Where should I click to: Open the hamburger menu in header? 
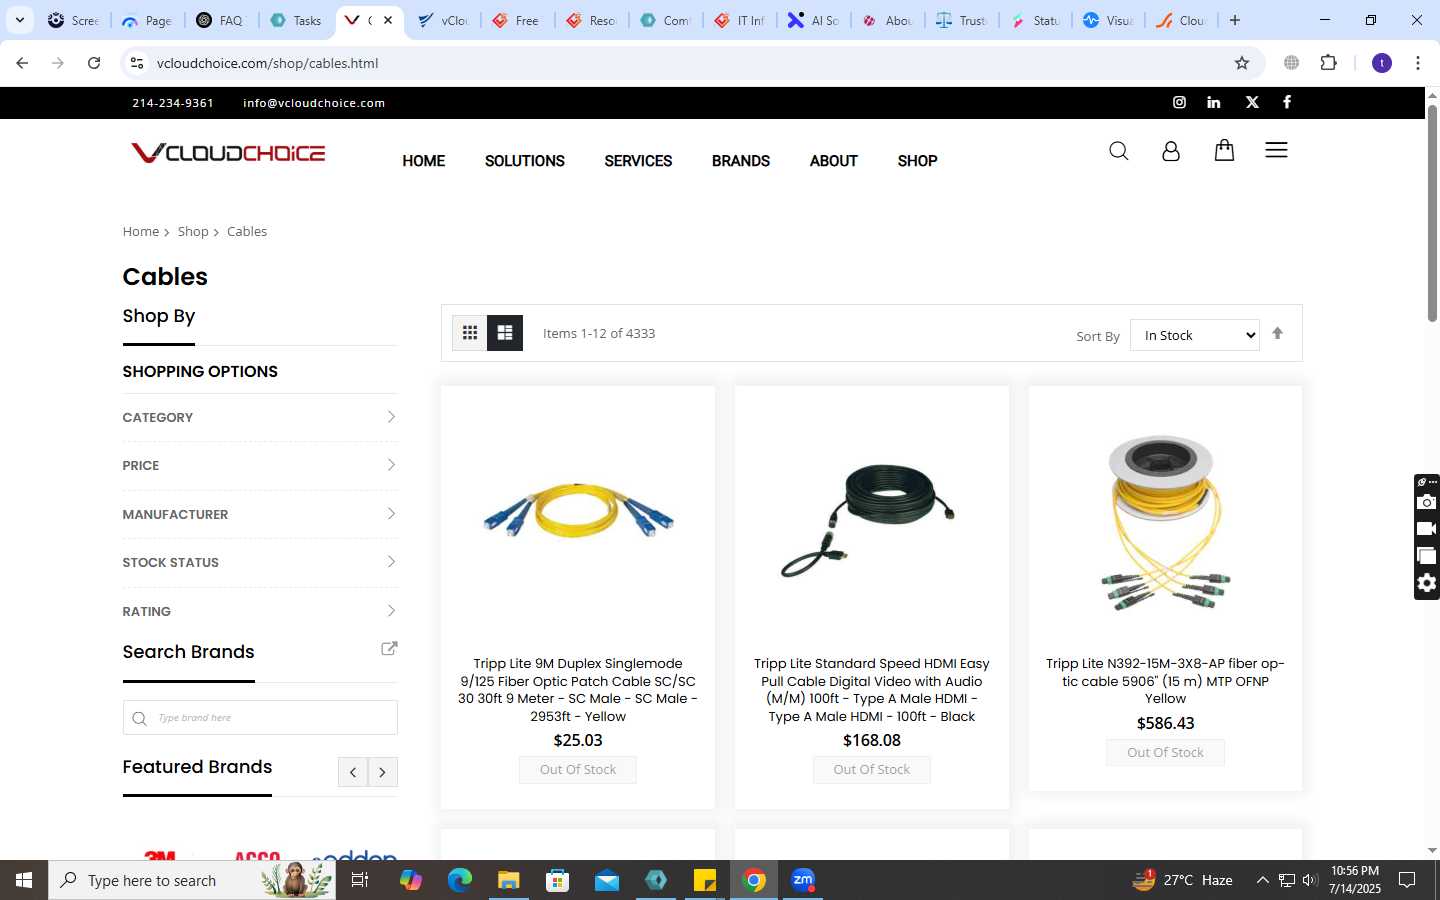[1276, 150]
